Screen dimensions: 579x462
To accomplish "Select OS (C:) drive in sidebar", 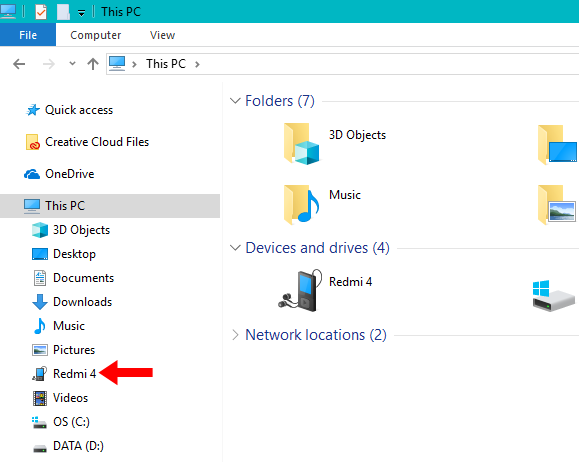I will pos(61,422).
